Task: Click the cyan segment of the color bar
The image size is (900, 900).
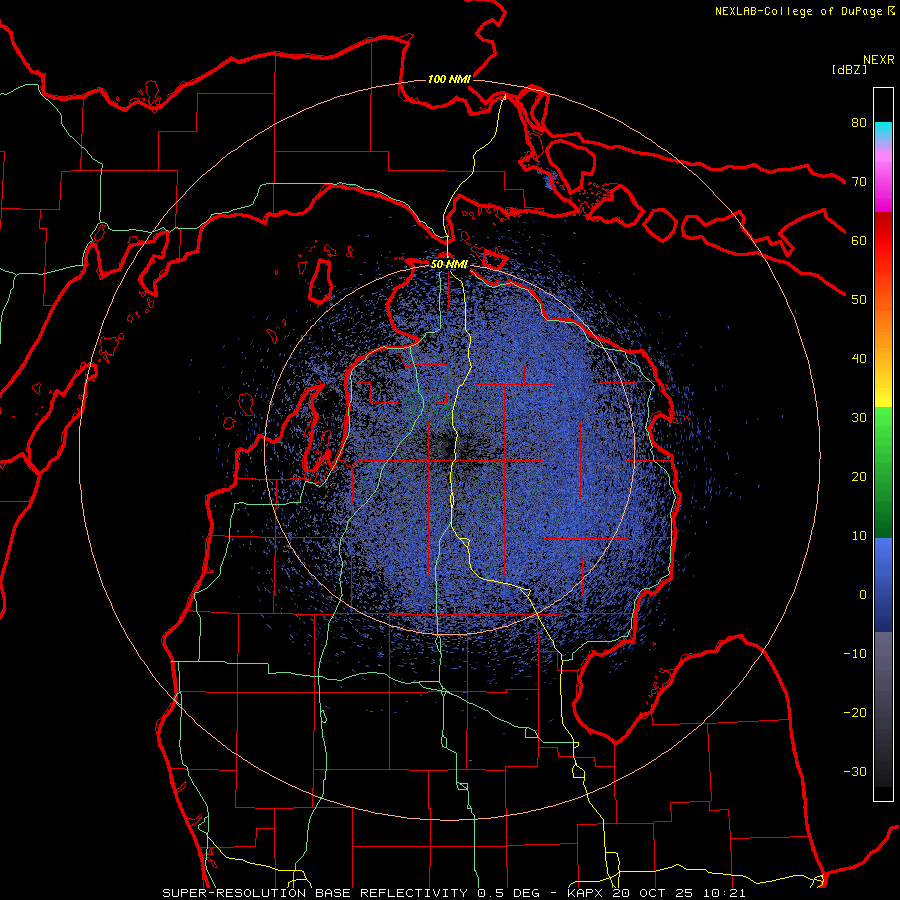Action: pos(883,131)
